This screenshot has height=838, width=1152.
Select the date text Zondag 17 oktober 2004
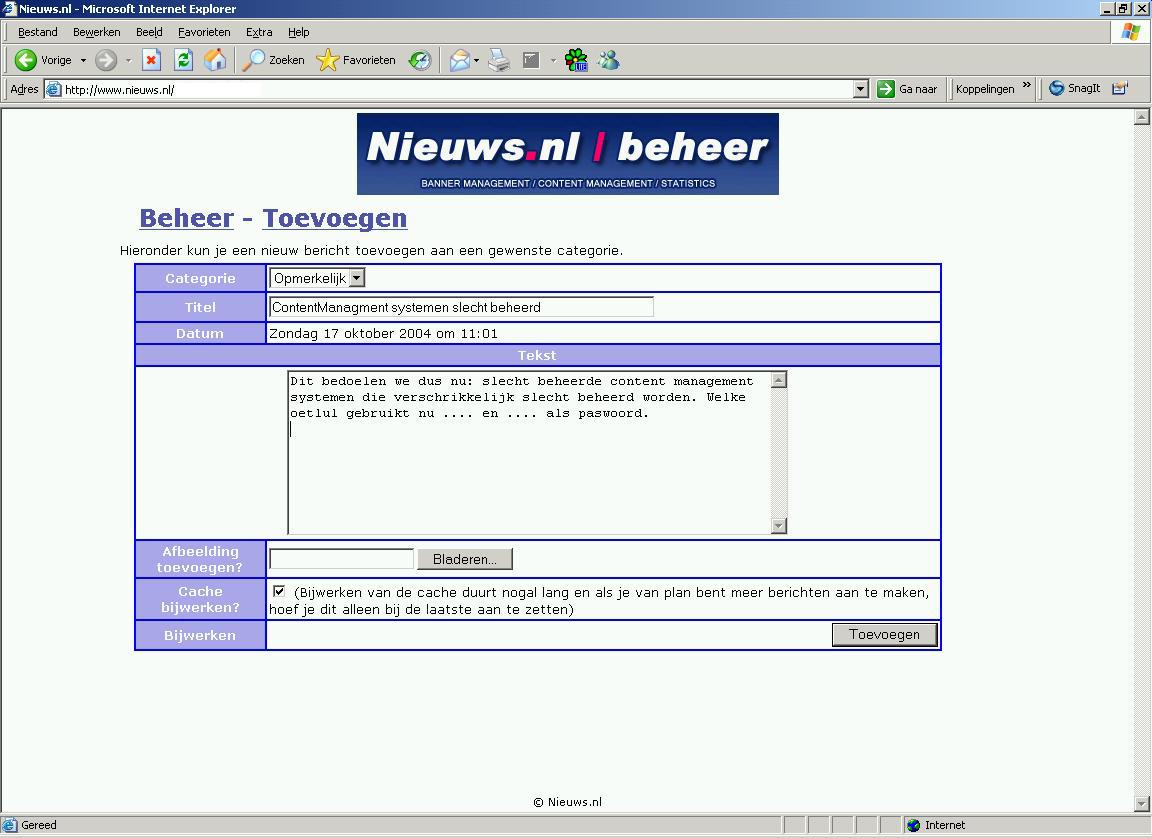coord(350,333)
